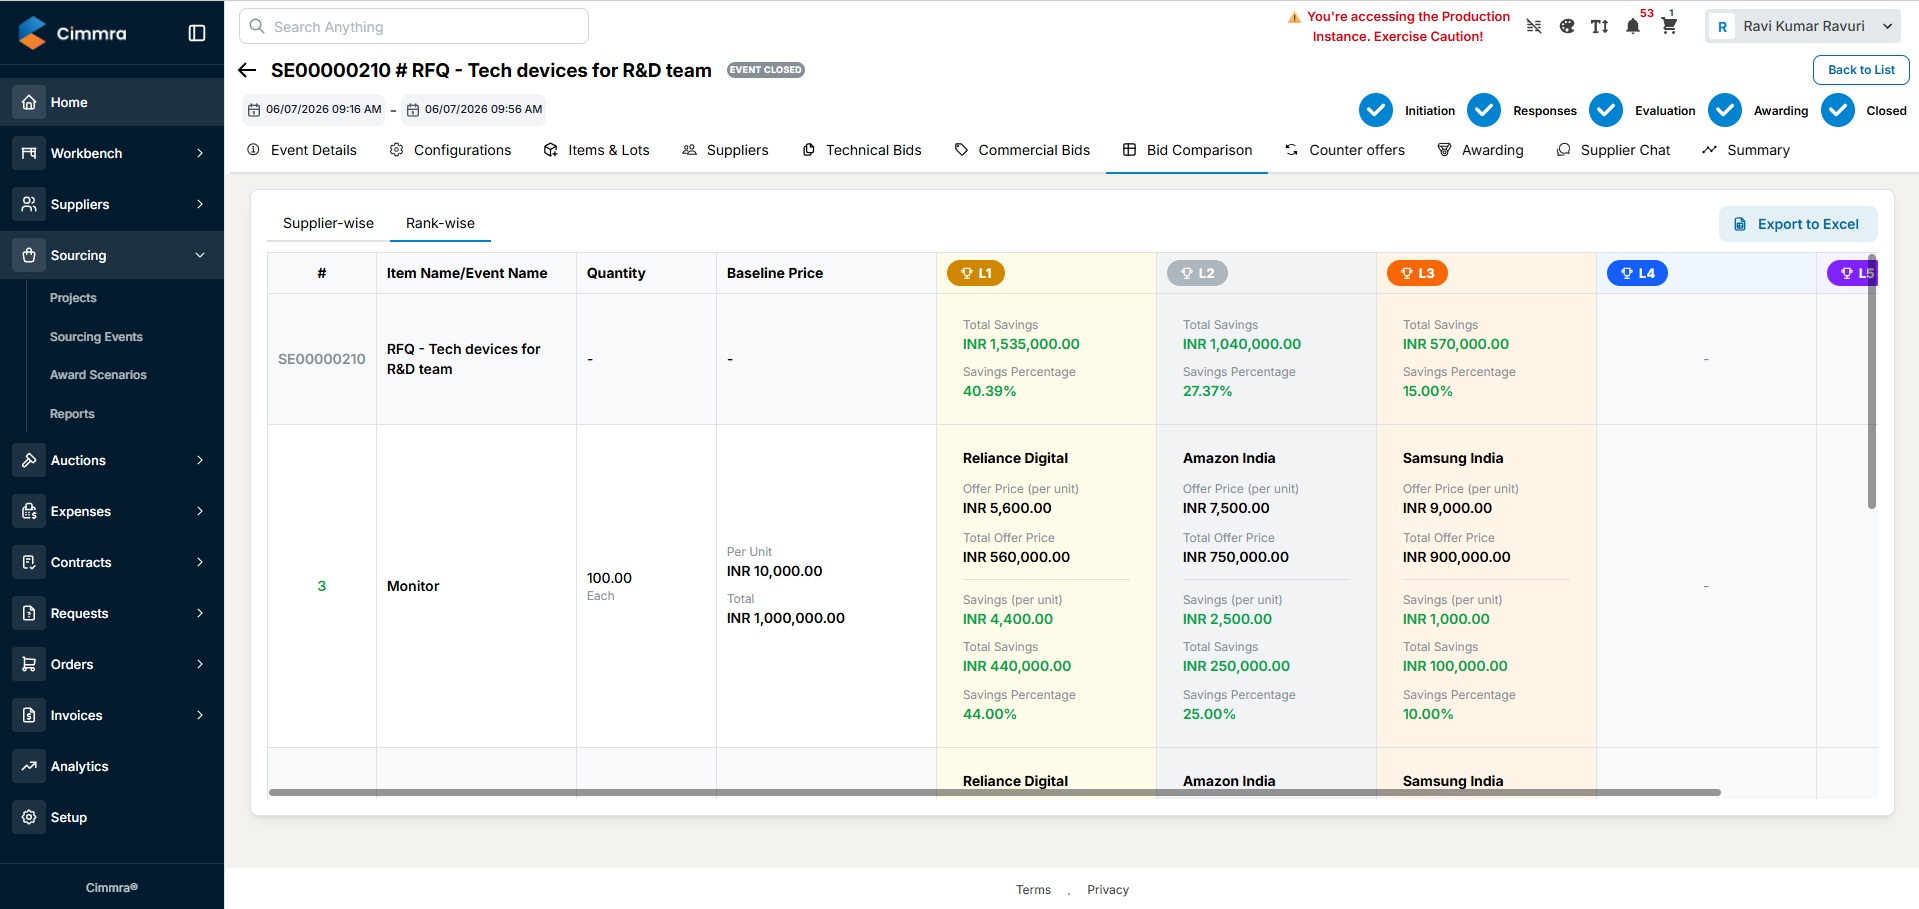Screen dimensions: 1919x909
Task: Collapse the Sourcing menu chevron
Action: (x=200, y=255)
